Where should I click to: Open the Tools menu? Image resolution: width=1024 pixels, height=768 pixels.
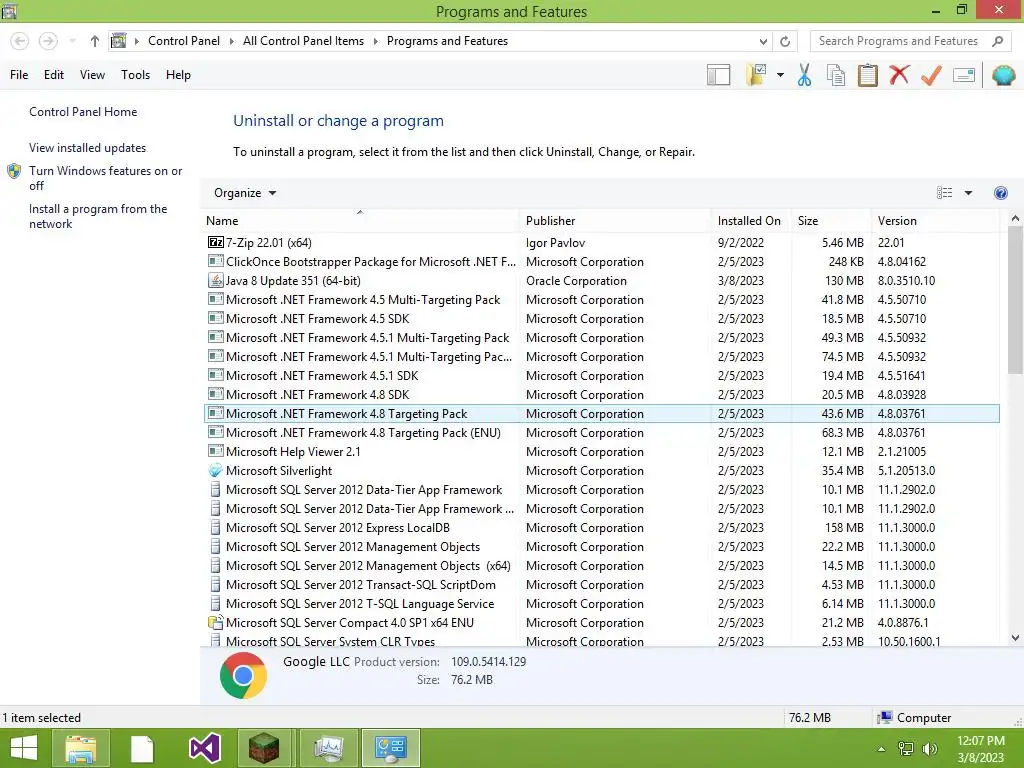(135, 75)
